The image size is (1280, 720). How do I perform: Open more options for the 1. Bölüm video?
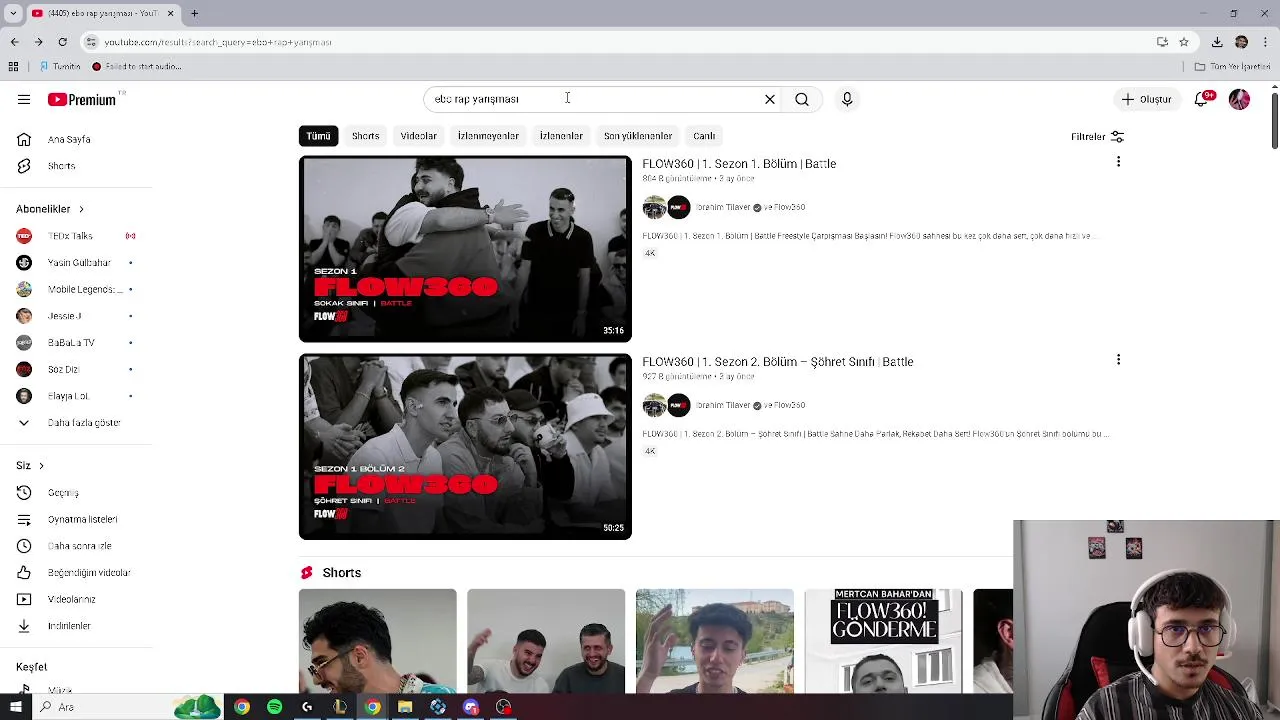pyautogui.click(x=1118, y=162)
